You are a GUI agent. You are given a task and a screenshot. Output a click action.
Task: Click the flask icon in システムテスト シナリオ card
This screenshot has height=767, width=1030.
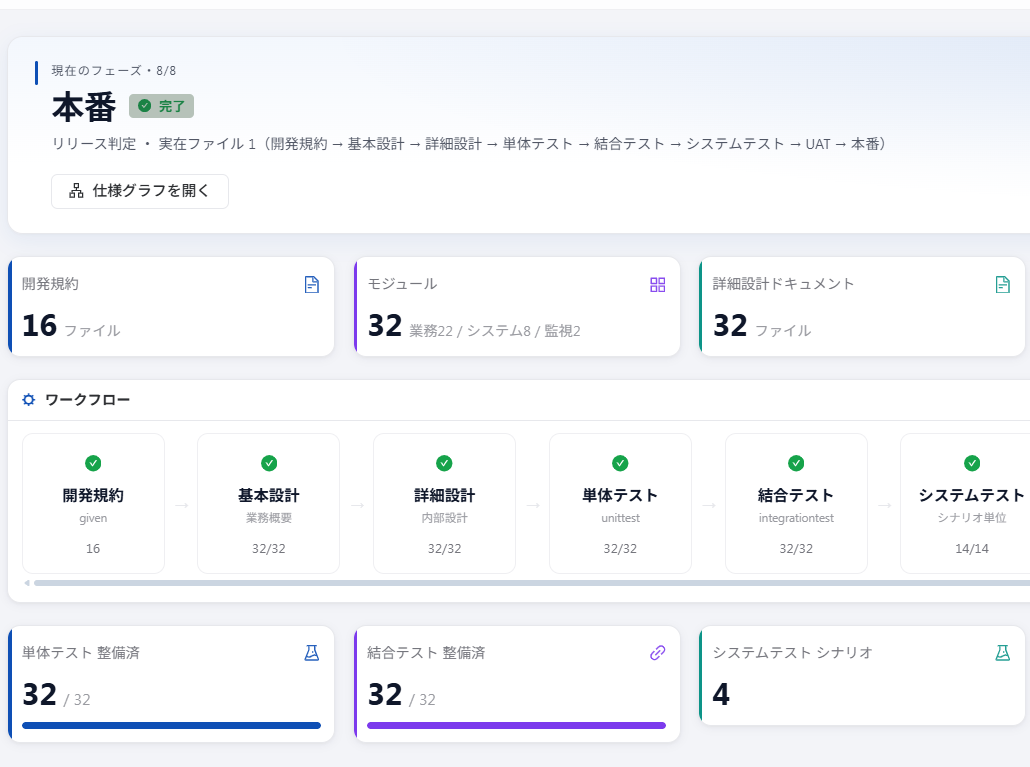[x=1002, y=653]
